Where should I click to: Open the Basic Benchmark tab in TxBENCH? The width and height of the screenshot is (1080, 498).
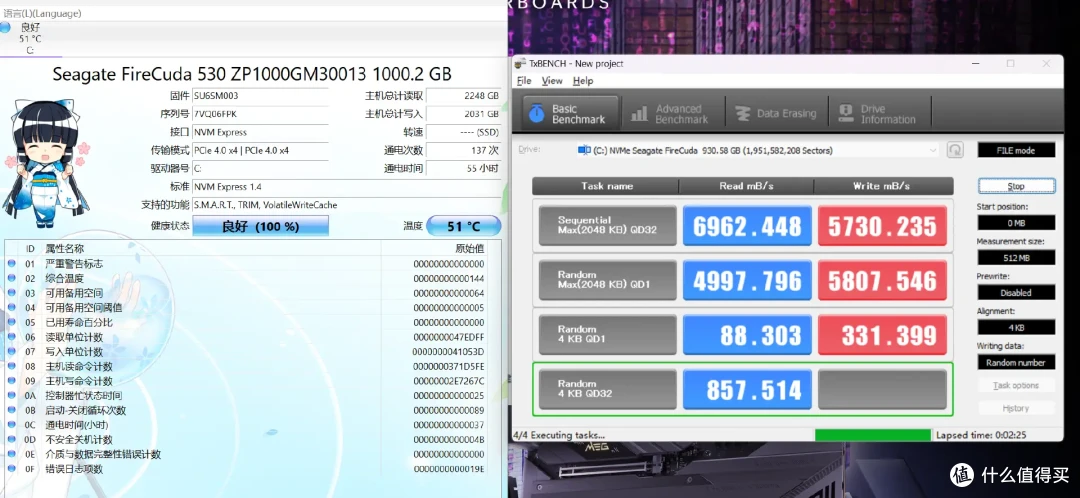[x=569, y=113]
